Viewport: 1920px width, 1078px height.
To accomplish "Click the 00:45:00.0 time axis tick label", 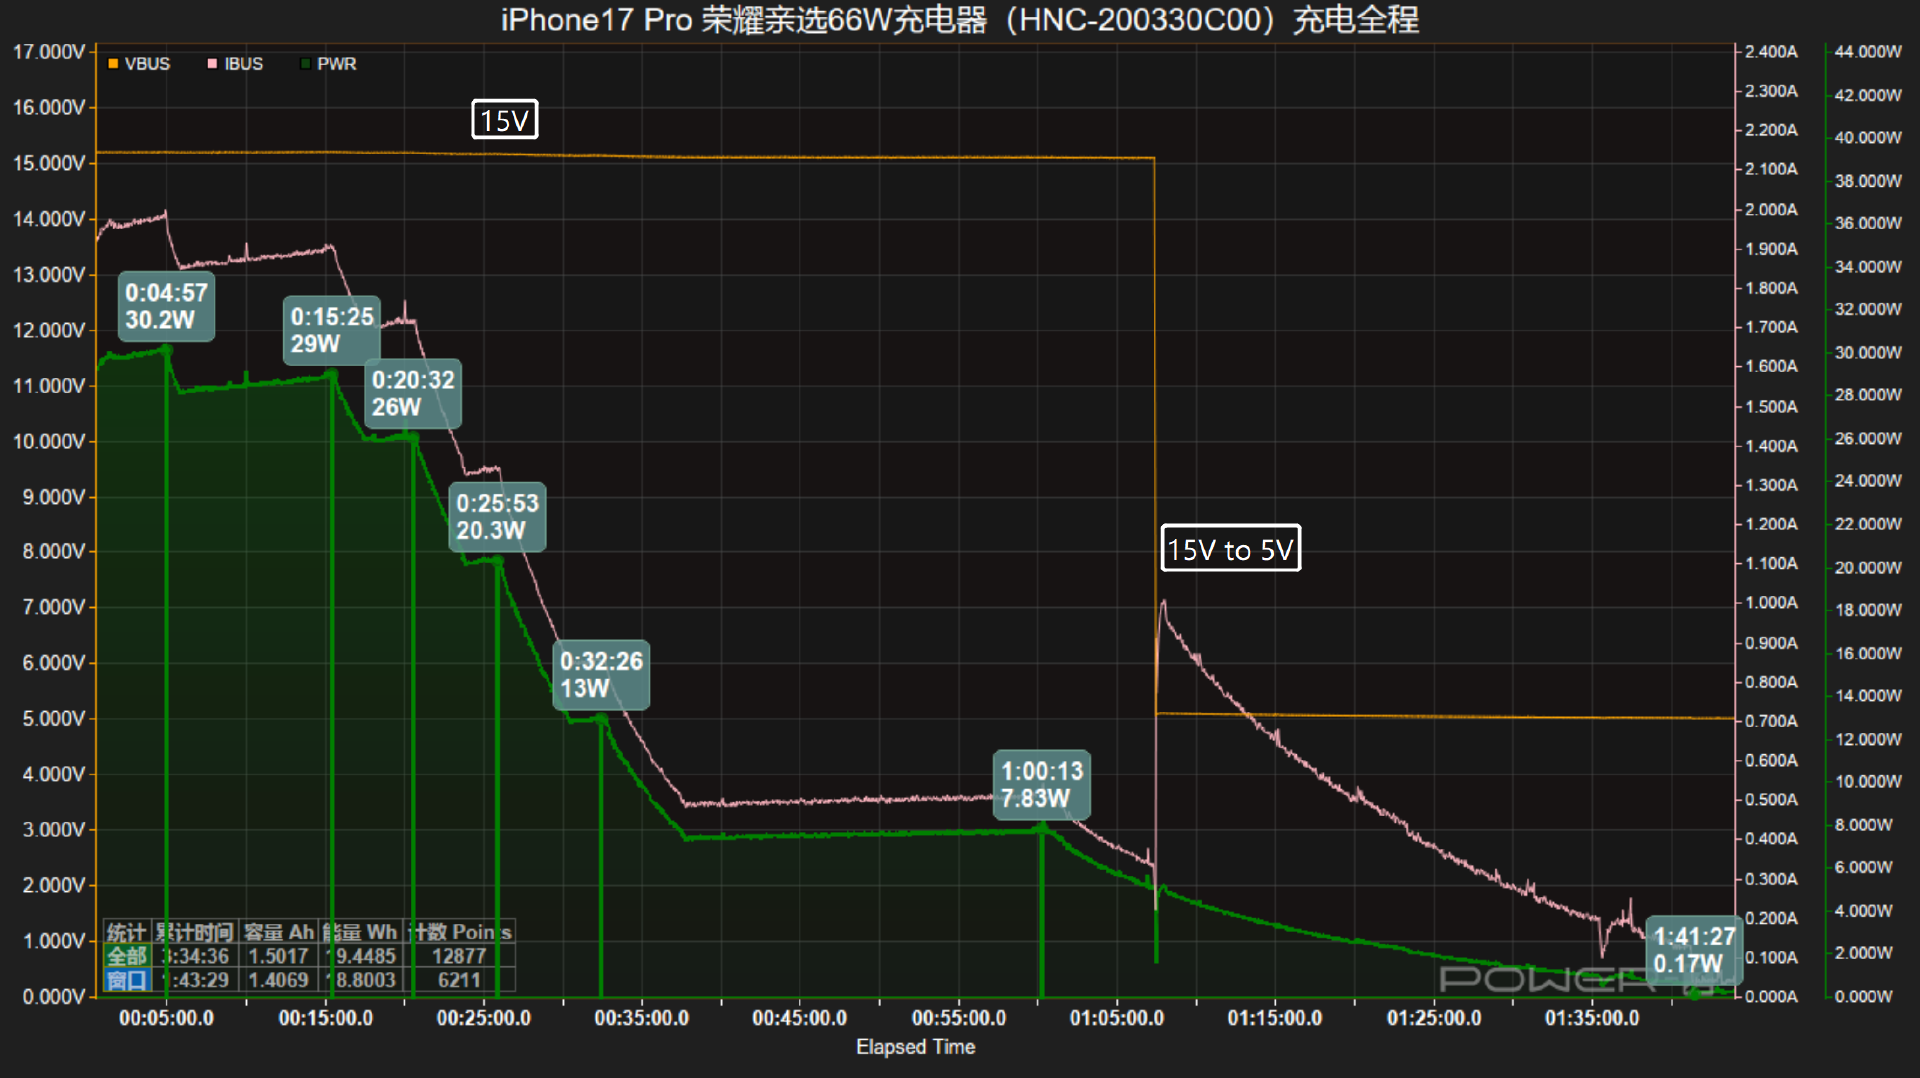I will point(799,1018).
